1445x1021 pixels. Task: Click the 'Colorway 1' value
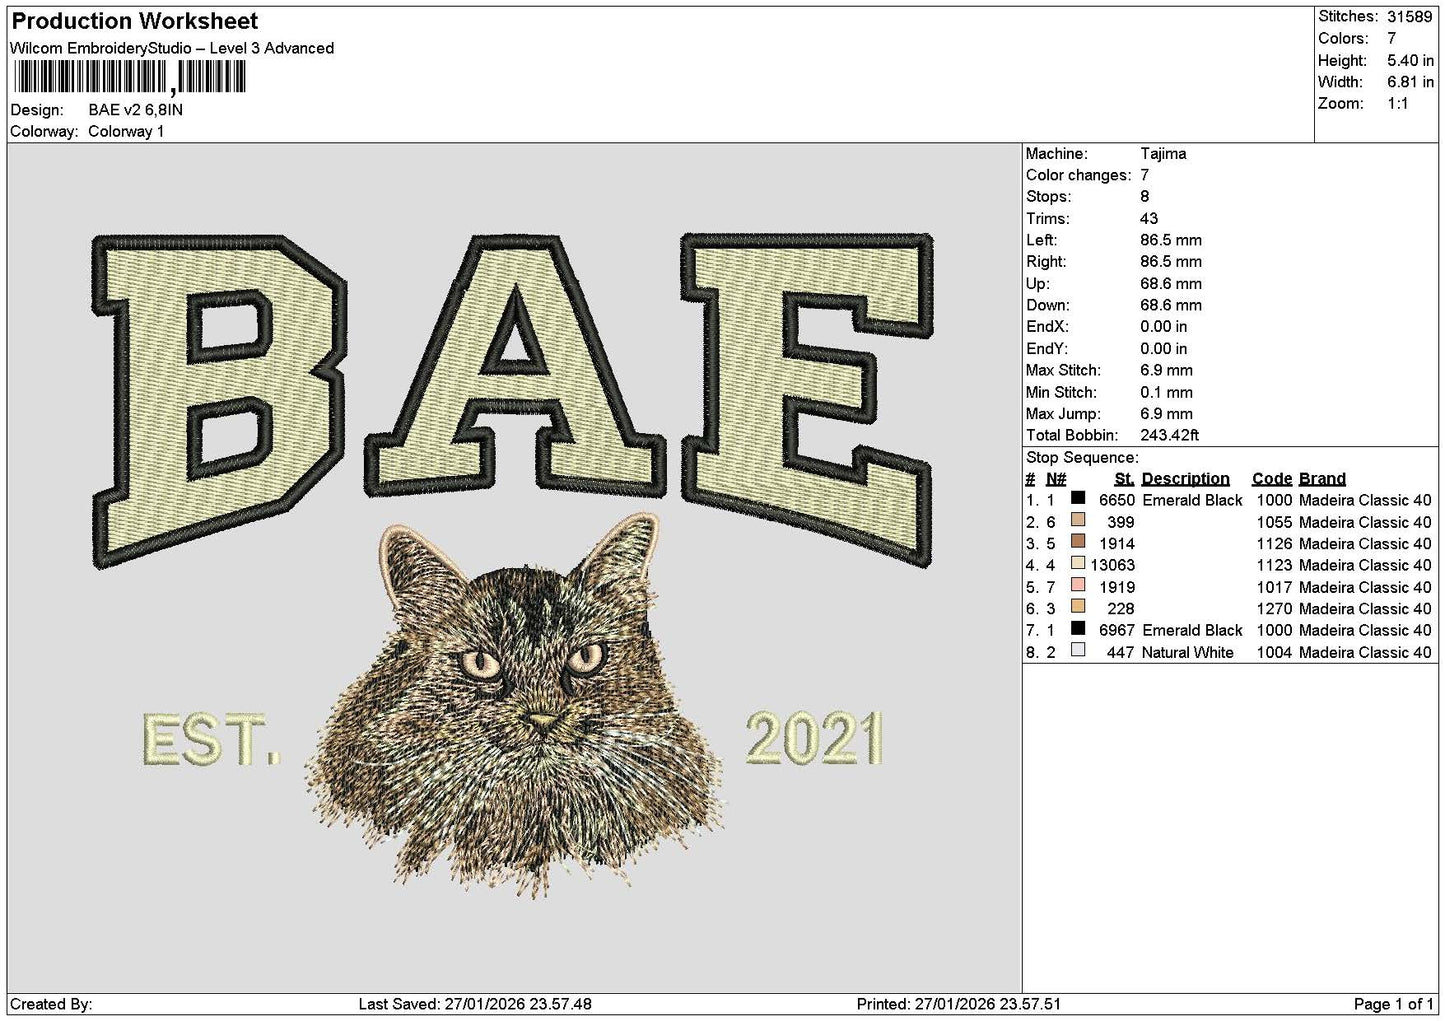coord(126,131)
